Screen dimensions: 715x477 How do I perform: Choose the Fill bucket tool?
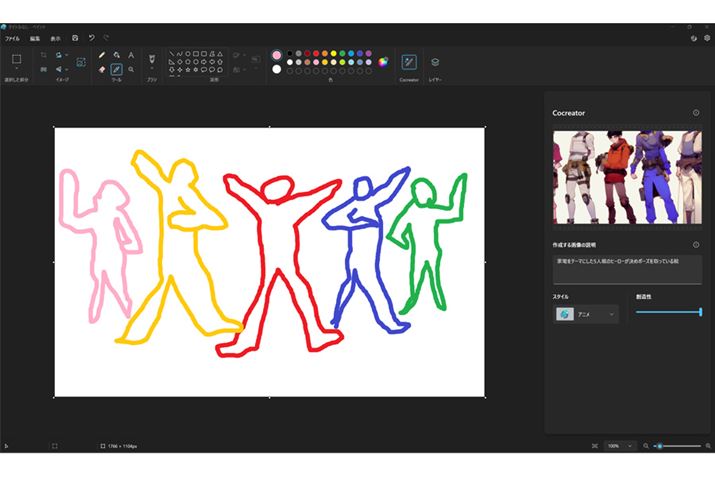(x=117, y=55)
